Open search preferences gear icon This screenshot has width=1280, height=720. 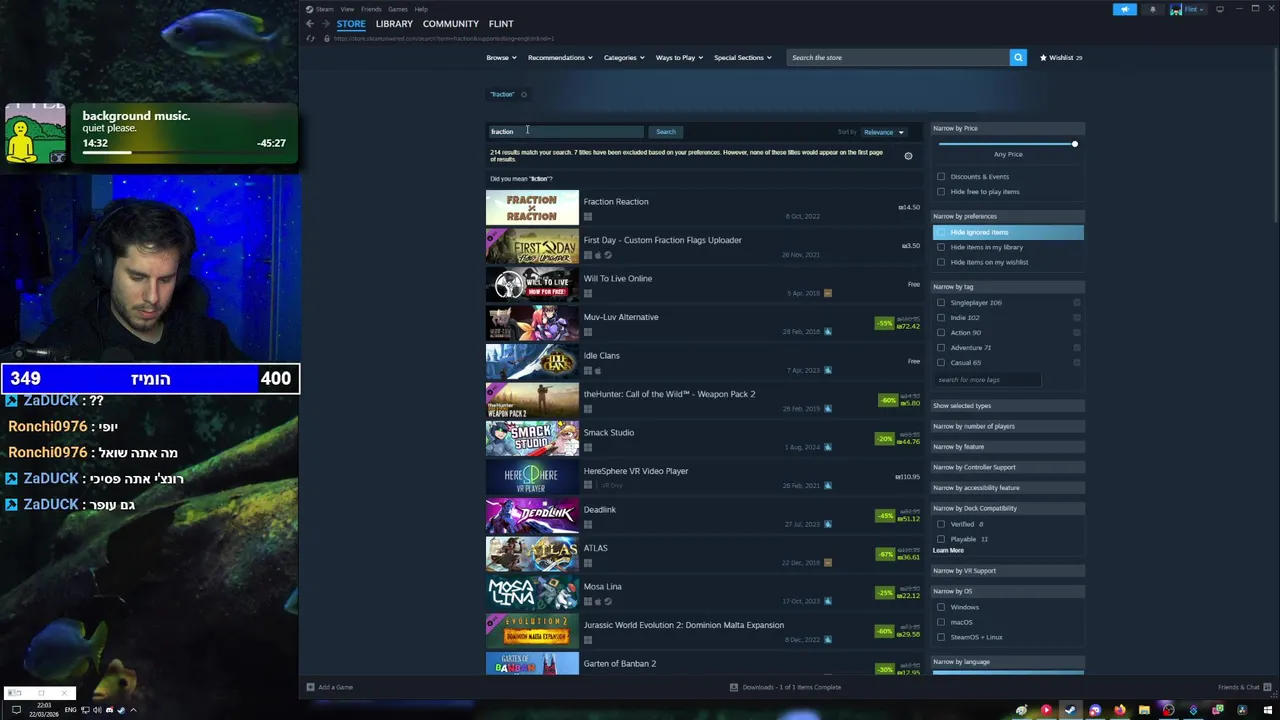pyautogui.click(x=908, y=156)
